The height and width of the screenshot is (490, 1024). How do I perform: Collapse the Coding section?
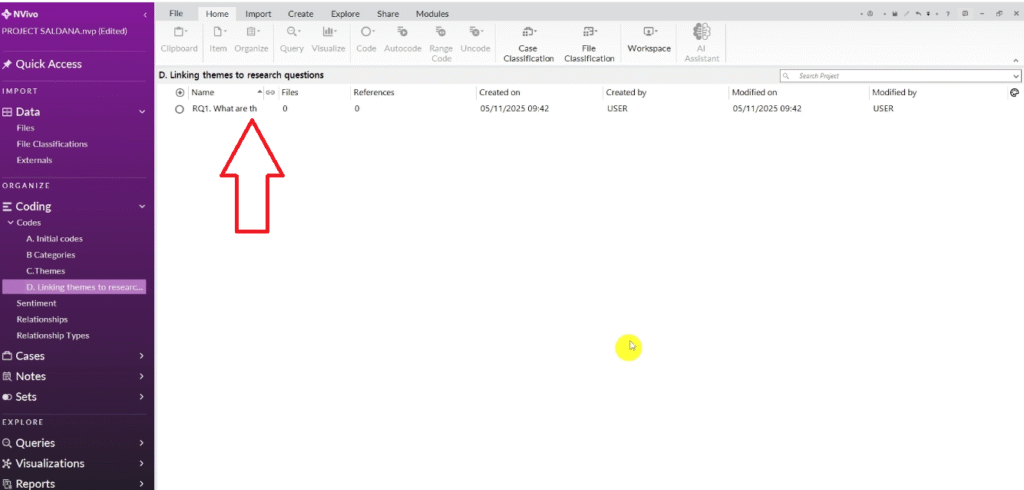tap(141, 207)
